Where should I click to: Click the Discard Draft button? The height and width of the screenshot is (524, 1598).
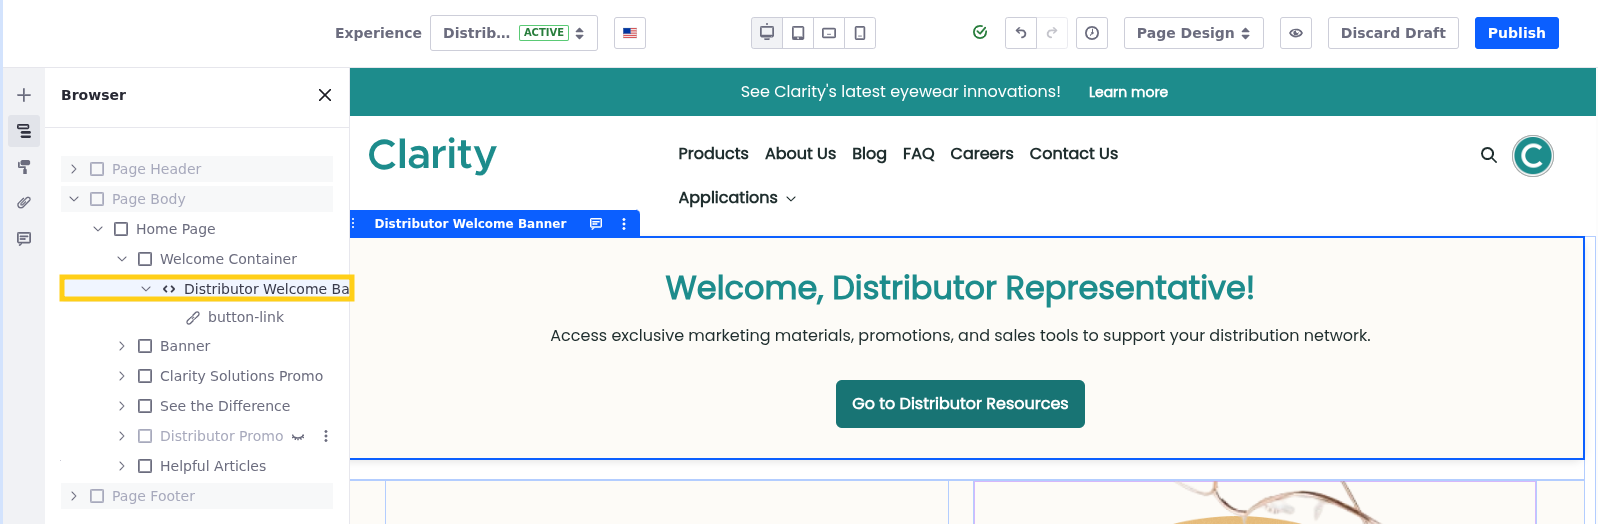1392,33
